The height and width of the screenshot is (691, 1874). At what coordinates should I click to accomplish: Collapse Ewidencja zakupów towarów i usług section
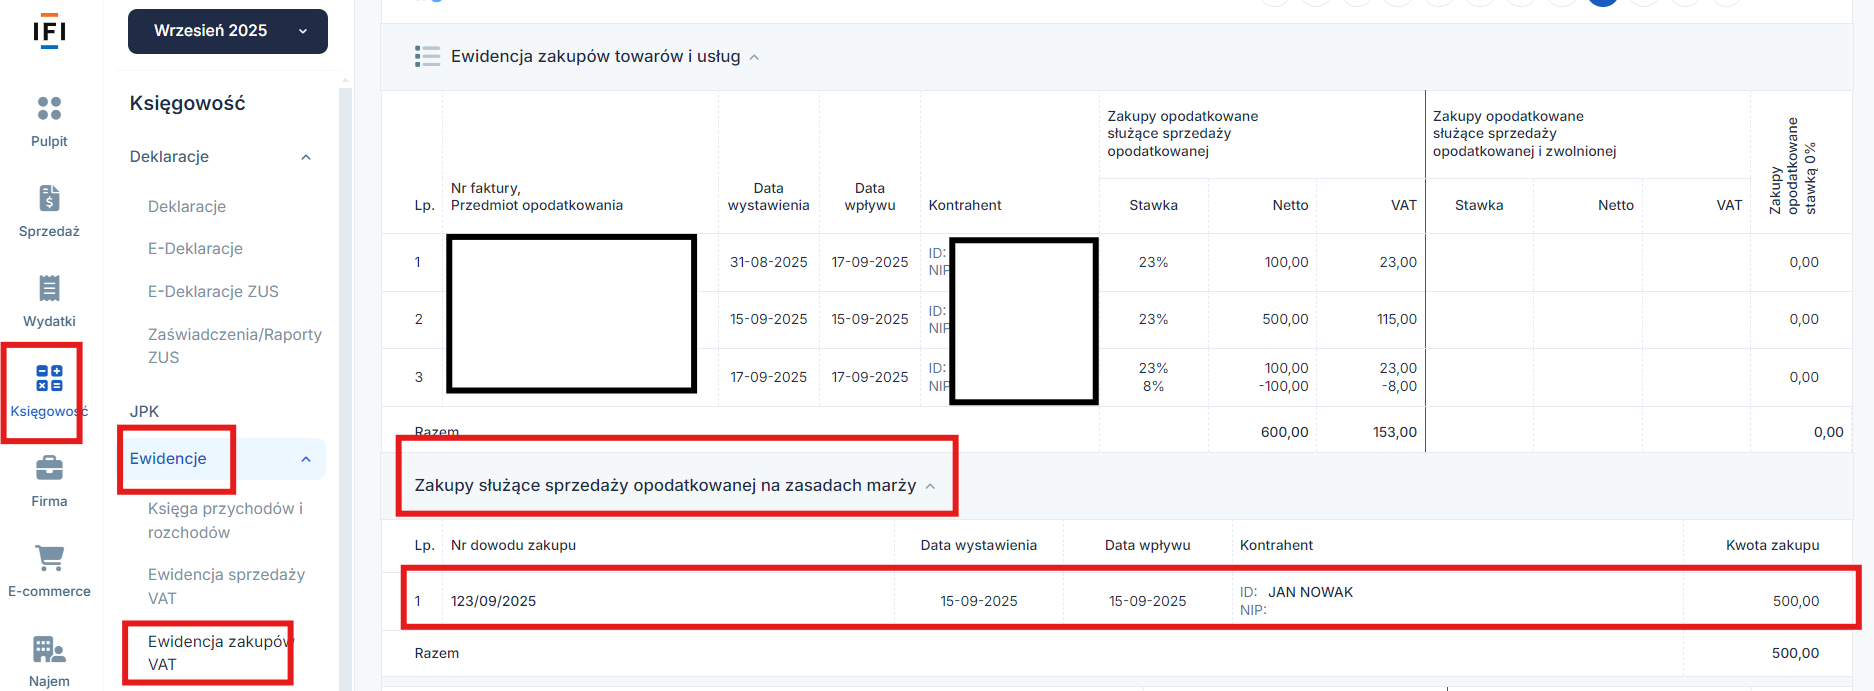click(x=754, y=58)
